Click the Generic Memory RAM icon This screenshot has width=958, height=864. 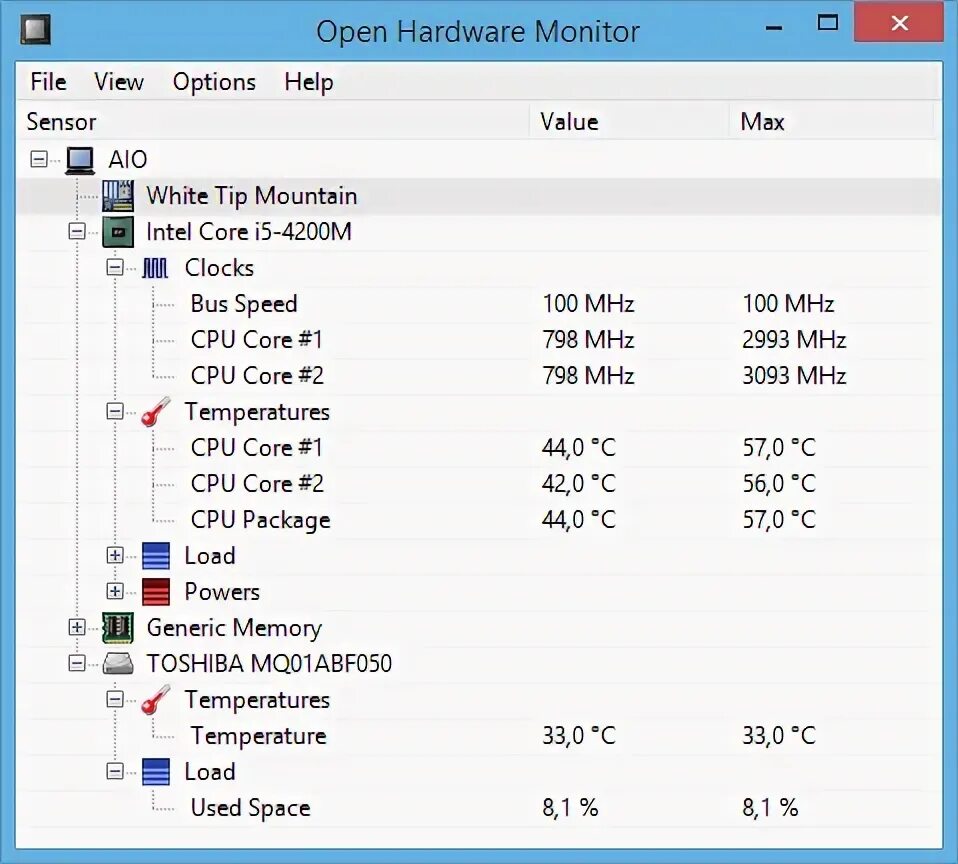118,628
